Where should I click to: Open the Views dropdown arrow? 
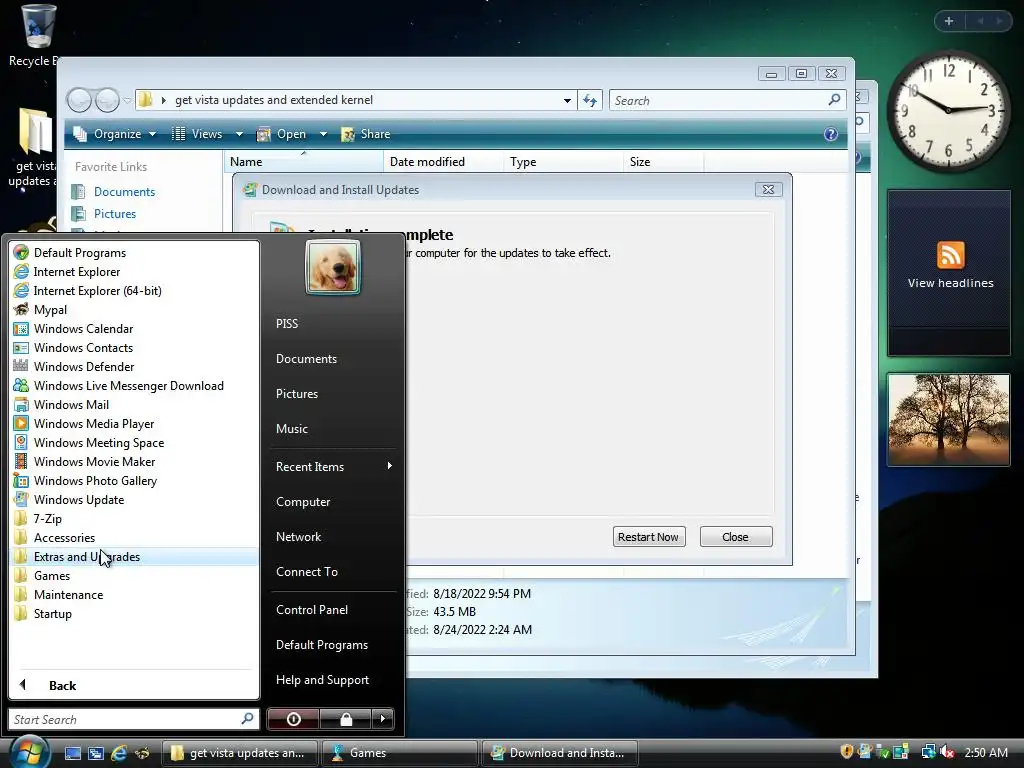pos(239,134)
